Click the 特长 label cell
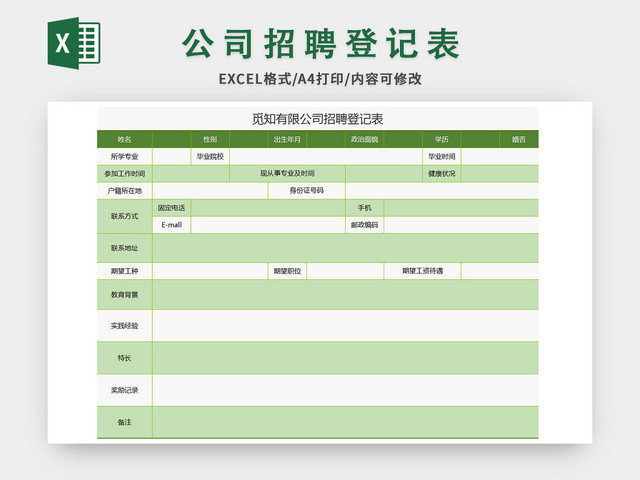Image resolution: width=640 pixels, height=480 pixels. coord(124,358)
